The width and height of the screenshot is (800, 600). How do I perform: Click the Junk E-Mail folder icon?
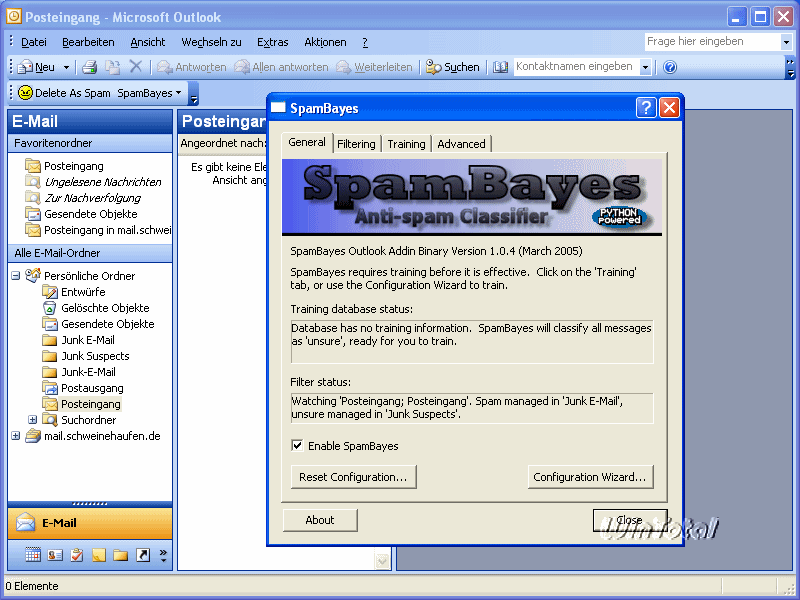click(49, 340)
